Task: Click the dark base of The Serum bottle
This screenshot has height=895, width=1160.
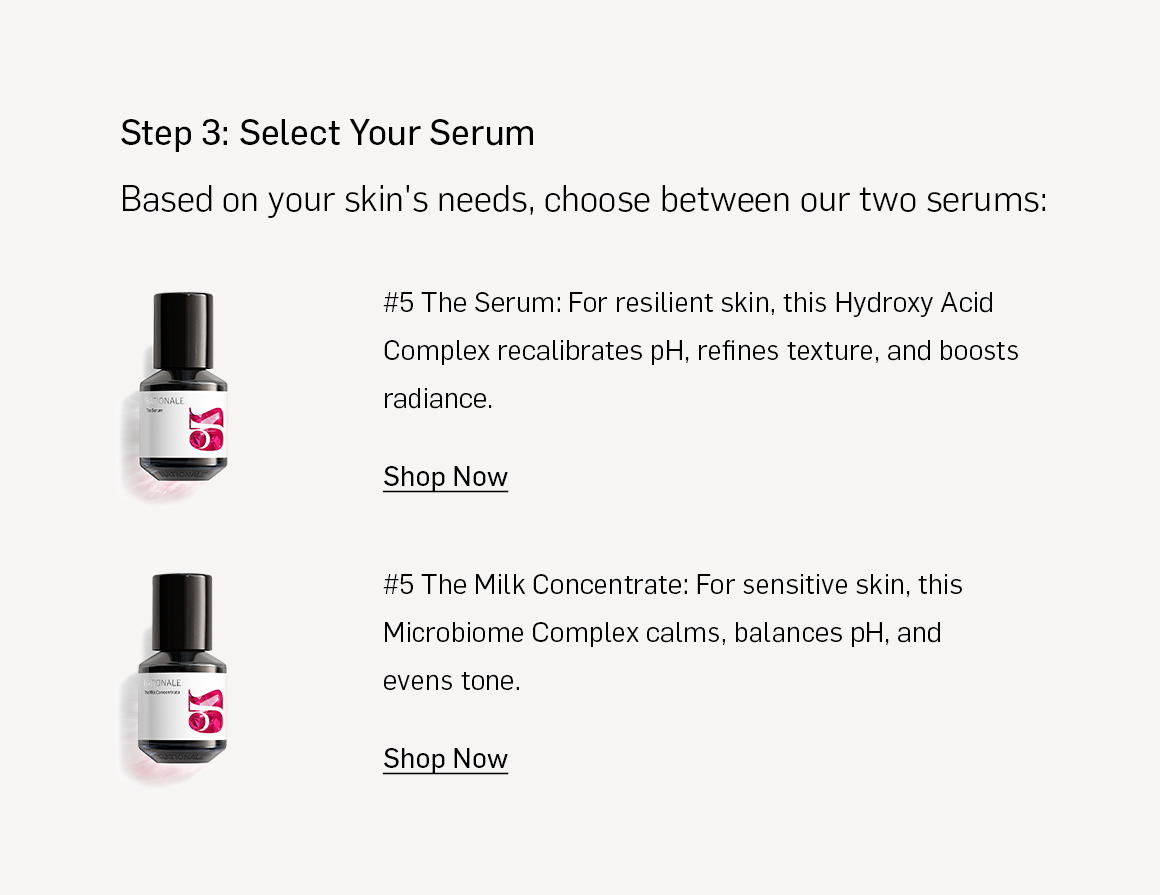Action: click(183, 469)
